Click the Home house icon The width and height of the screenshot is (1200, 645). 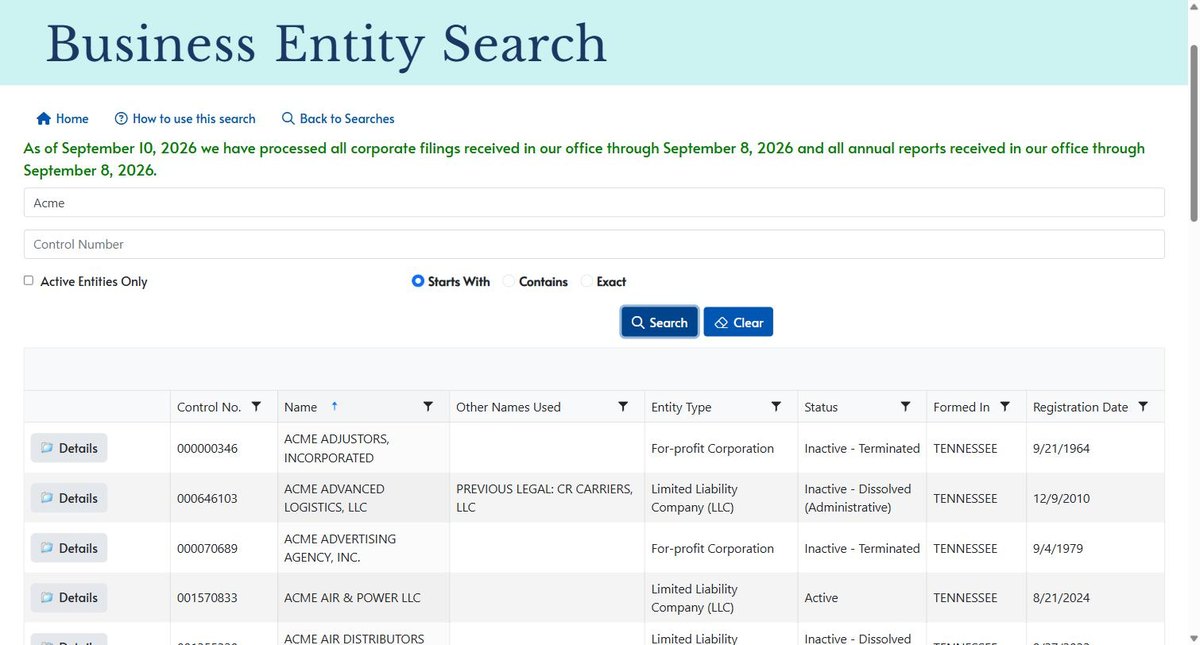pyautogui.click(x=43, y=118)
